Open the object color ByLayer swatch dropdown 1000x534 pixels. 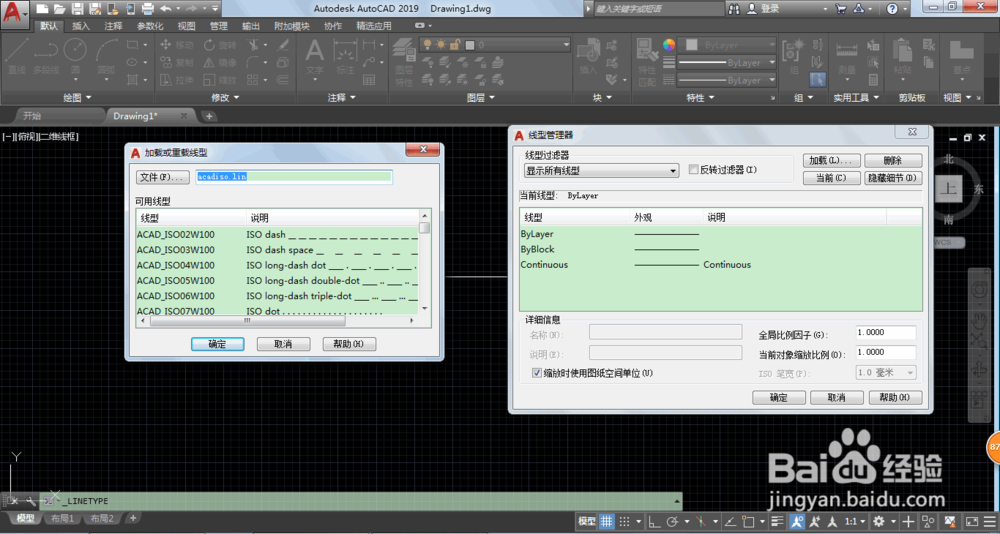pos(727,45)
